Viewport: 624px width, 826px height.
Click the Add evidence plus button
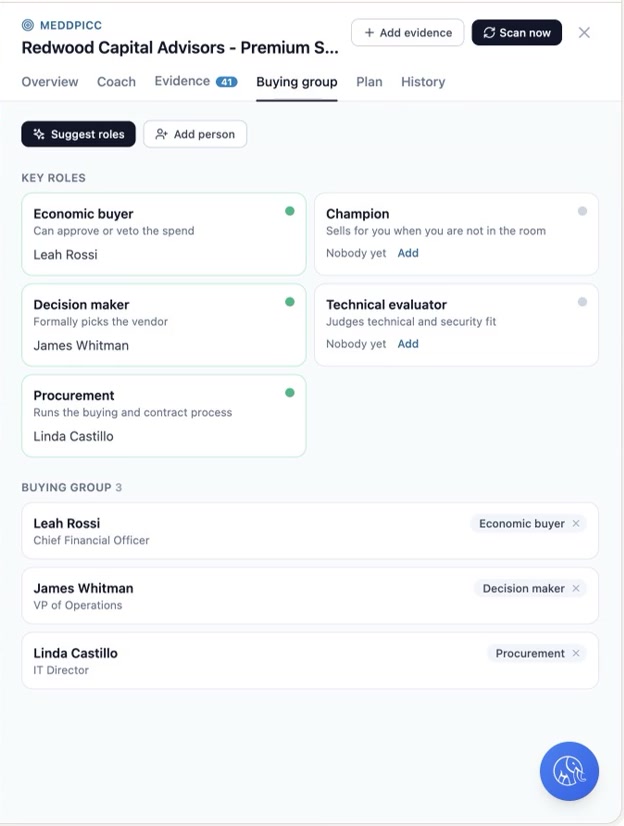point(408,33)
